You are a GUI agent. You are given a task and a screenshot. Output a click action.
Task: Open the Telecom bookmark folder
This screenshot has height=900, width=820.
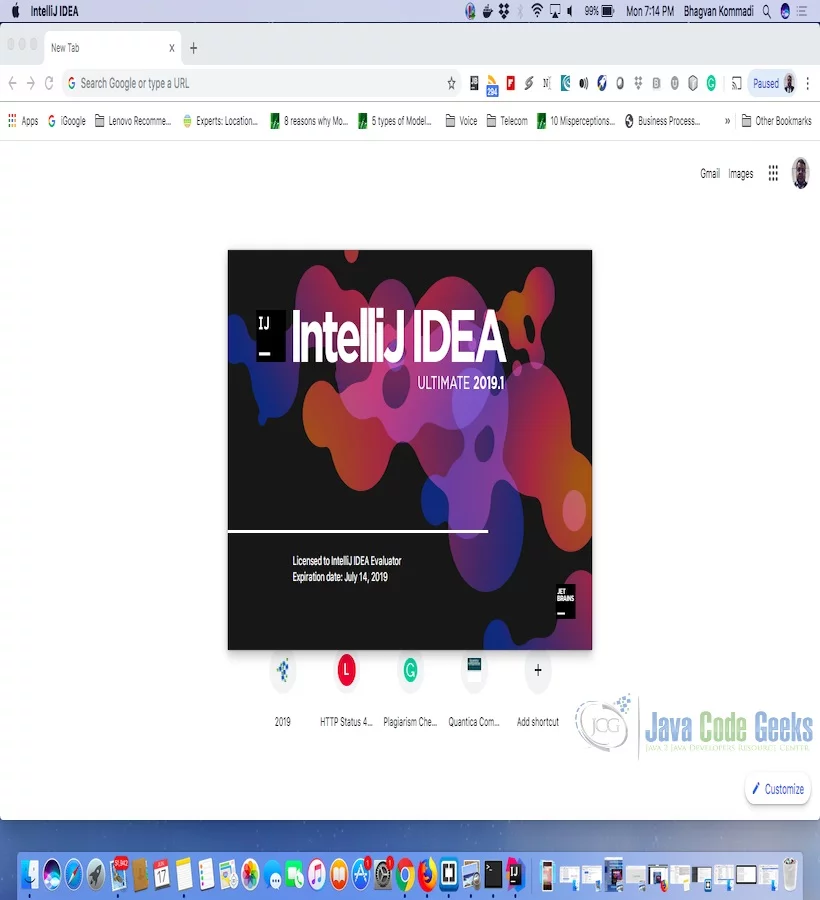(507, 121)
